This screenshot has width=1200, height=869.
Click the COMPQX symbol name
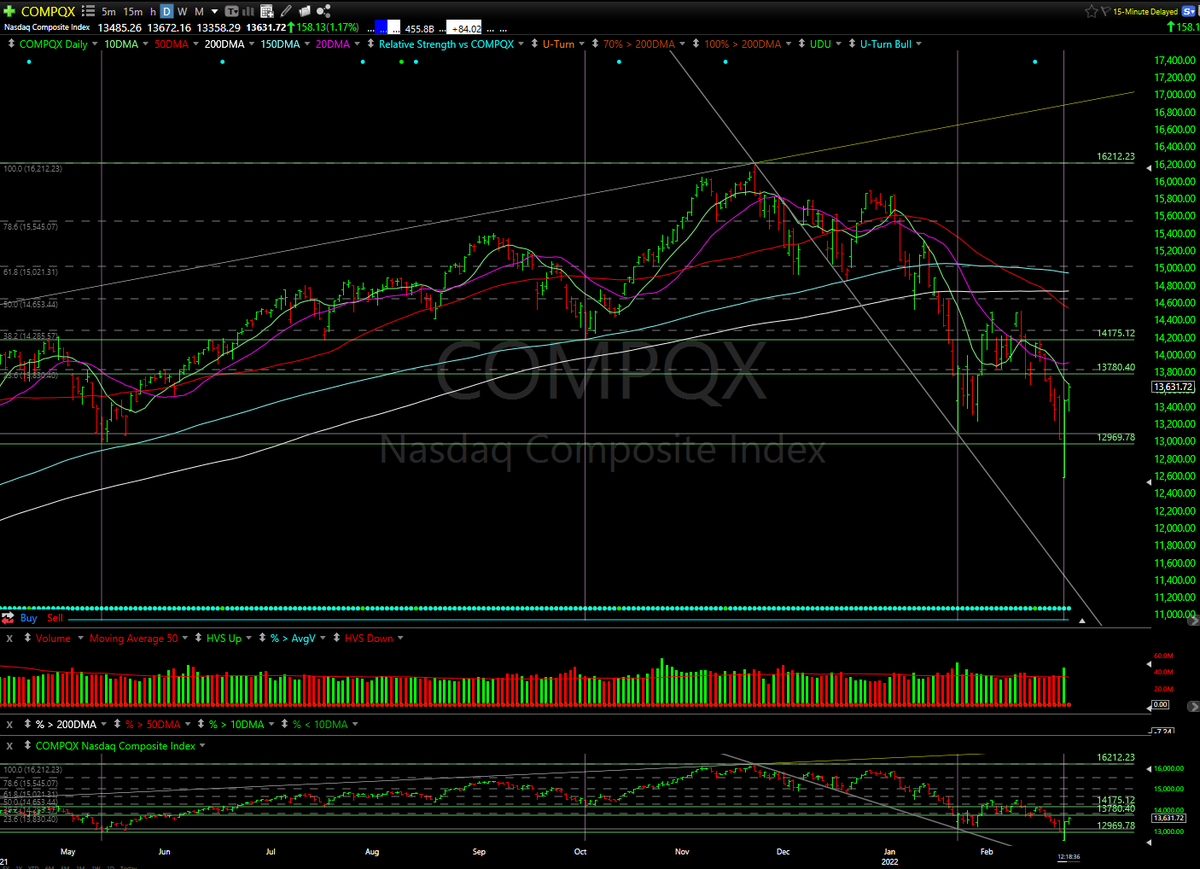click(x=48, y=11)
